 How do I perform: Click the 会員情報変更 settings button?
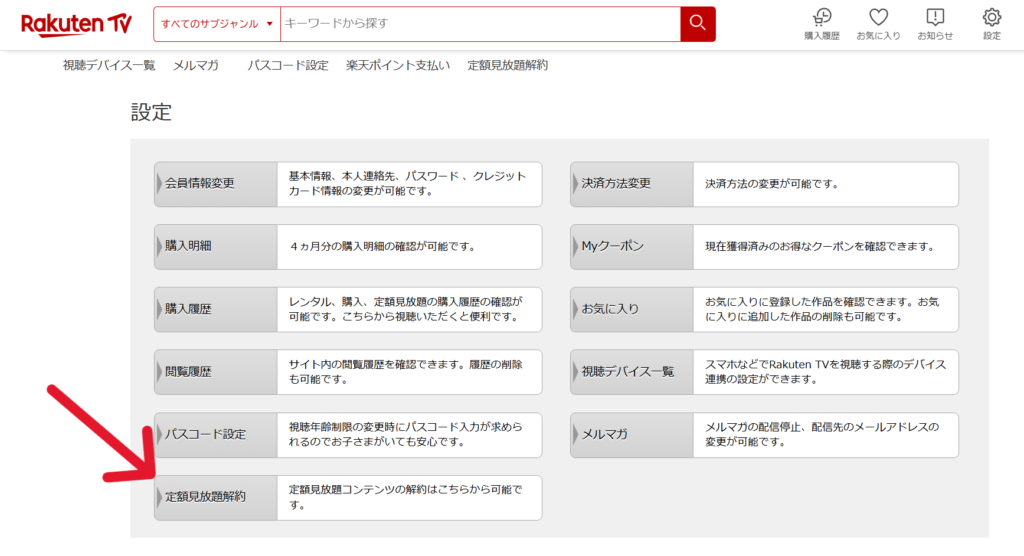click(215, 184)
